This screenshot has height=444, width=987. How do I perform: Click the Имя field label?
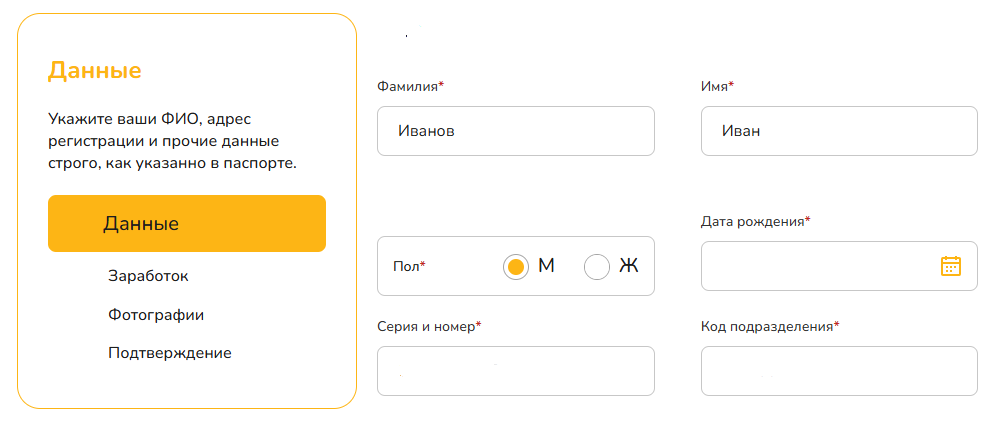coord(715,87)
